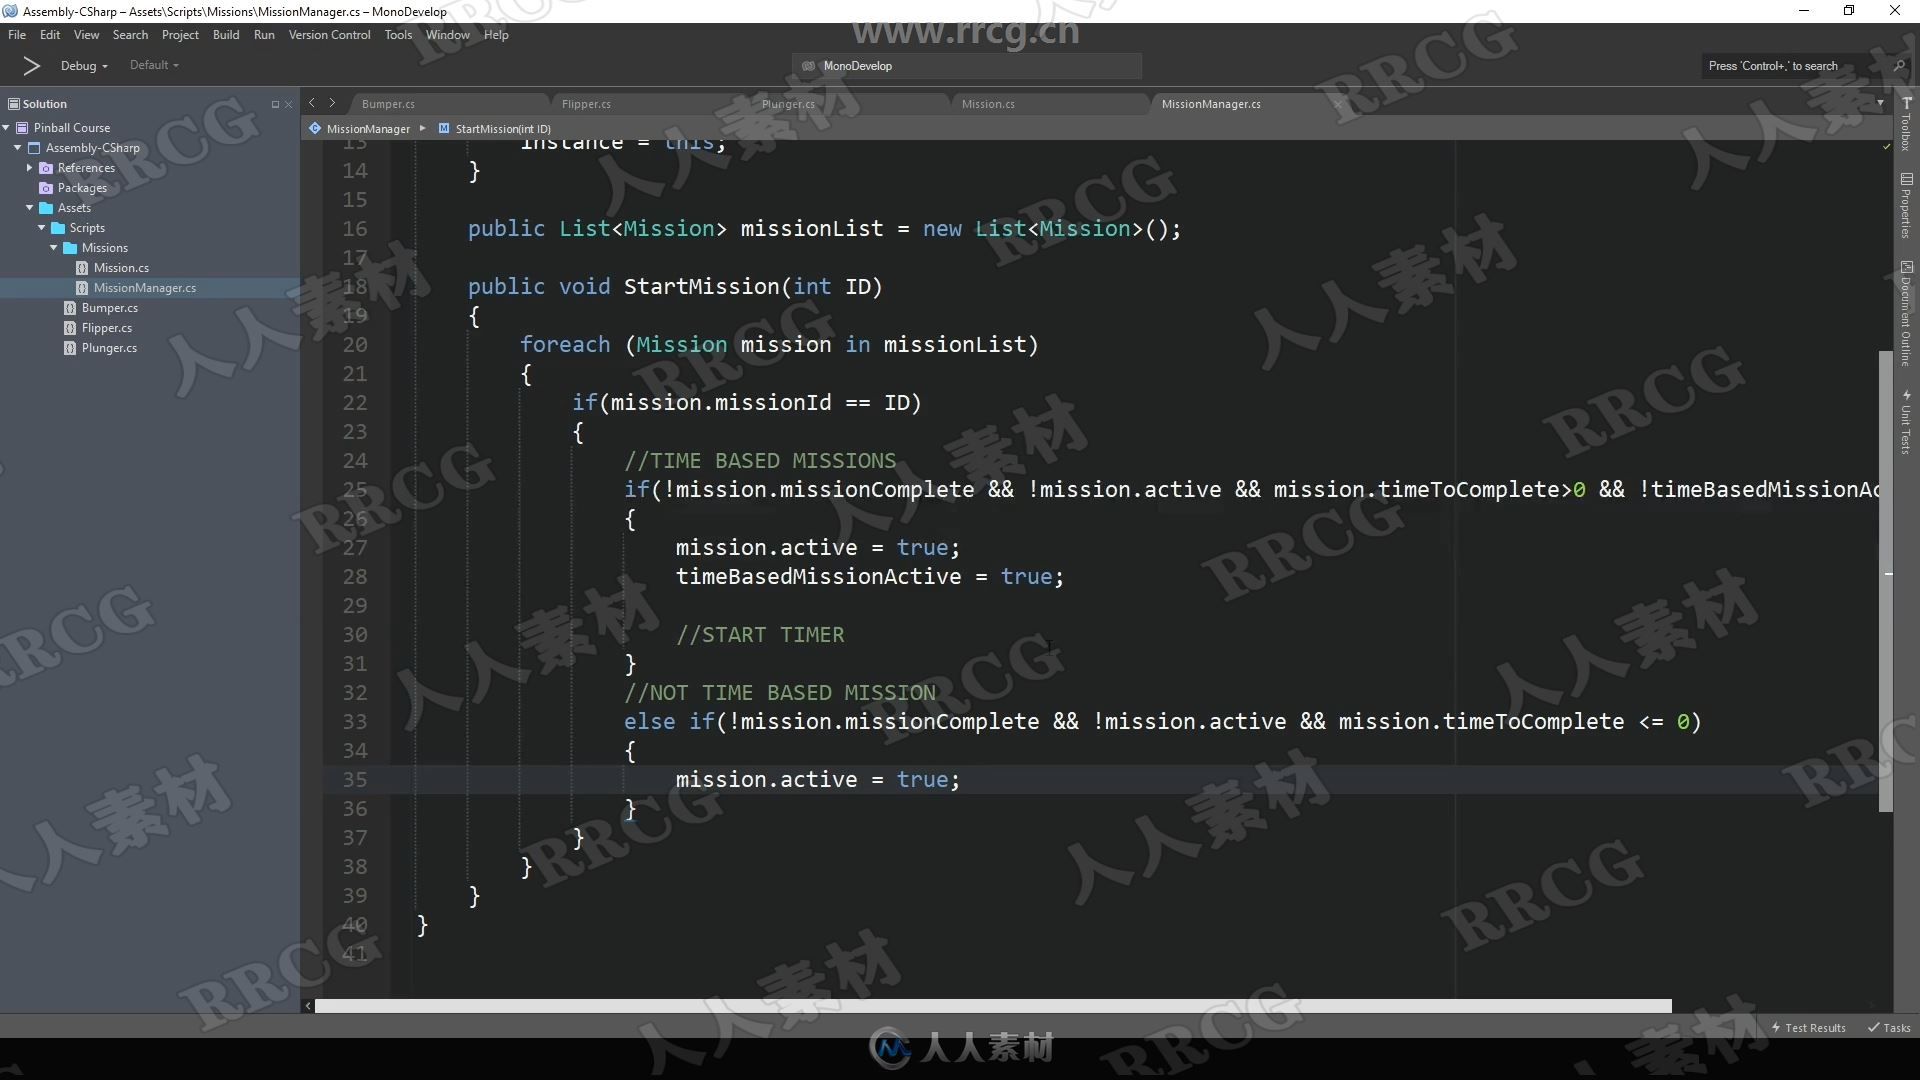Screen dimensions: 1920x1080
Task: Open the Build menu
Action: 226,35
